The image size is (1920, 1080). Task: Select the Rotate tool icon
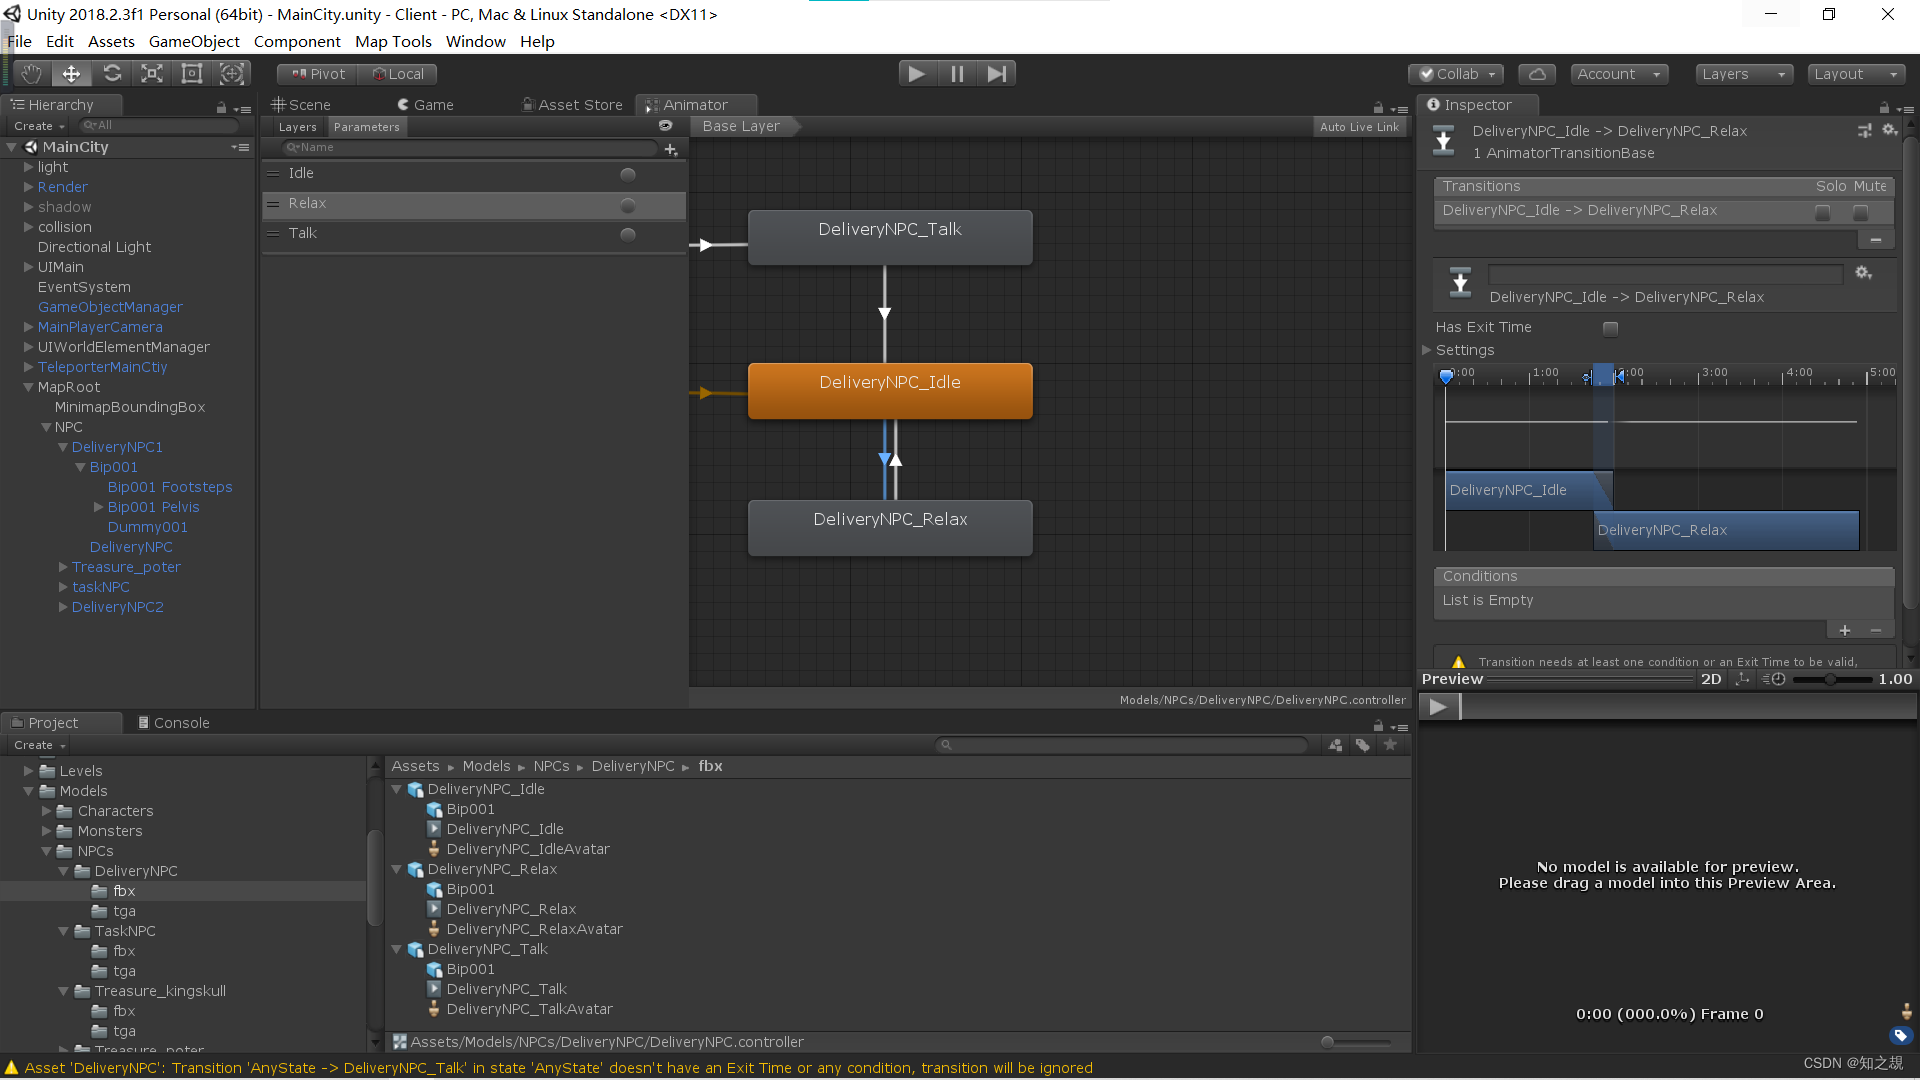click(112, 73)
